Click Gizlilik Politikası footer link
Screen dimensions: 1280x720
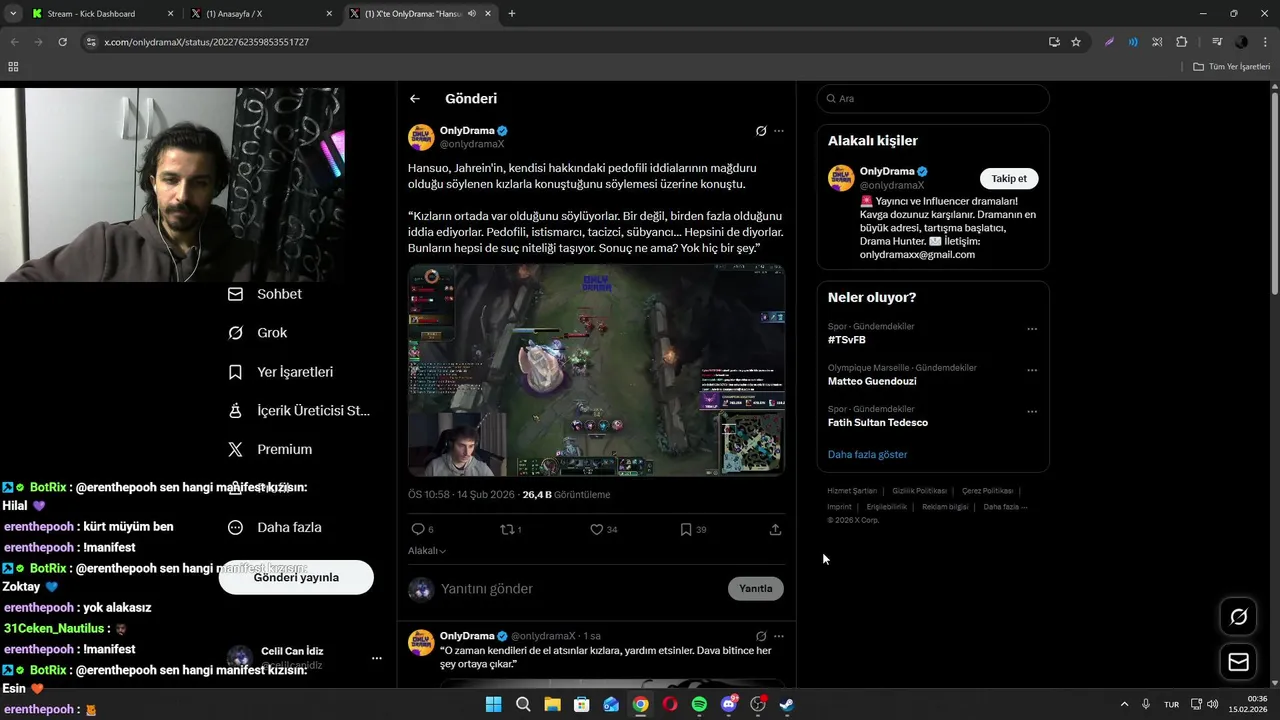919,491
